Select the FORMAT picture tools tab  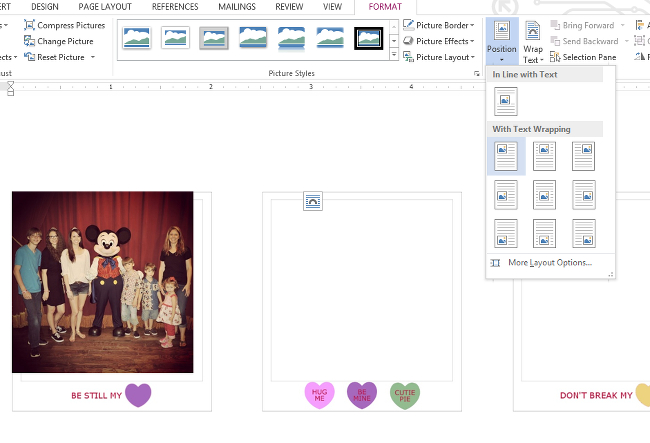click(385, 7)
